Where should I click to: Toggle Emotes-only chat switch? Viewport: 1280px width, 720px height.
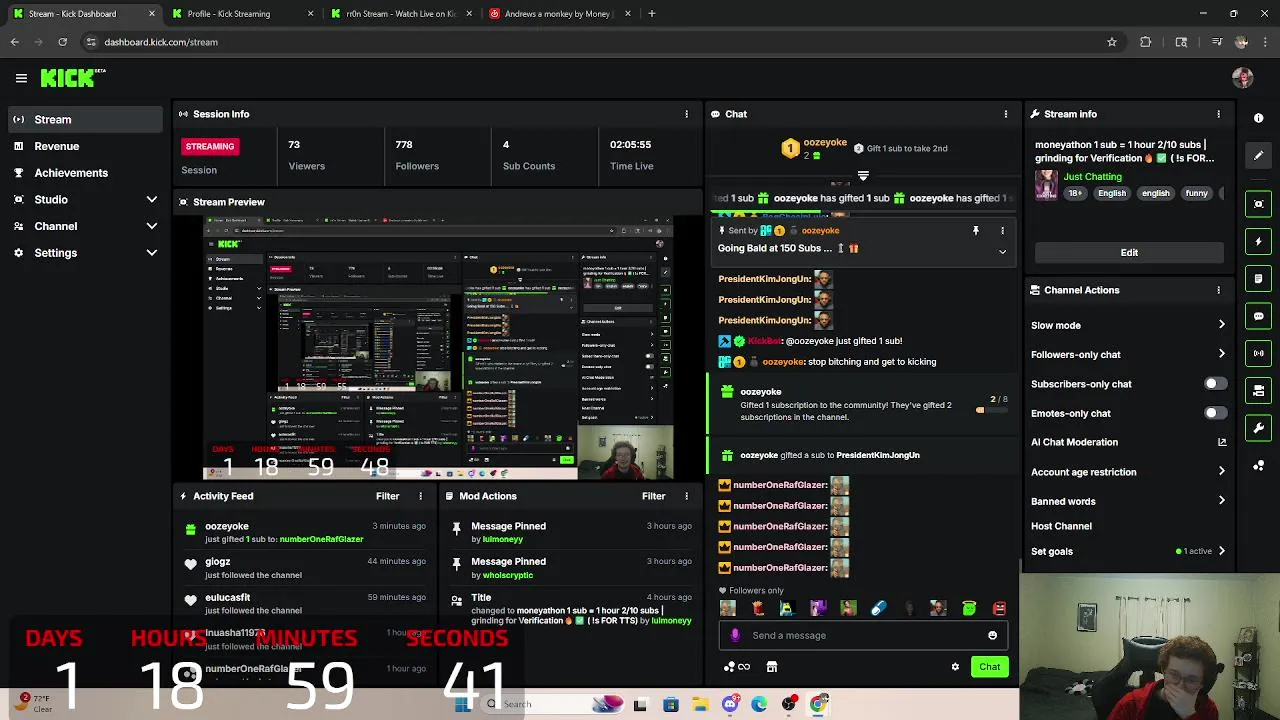coord(1215,413)
